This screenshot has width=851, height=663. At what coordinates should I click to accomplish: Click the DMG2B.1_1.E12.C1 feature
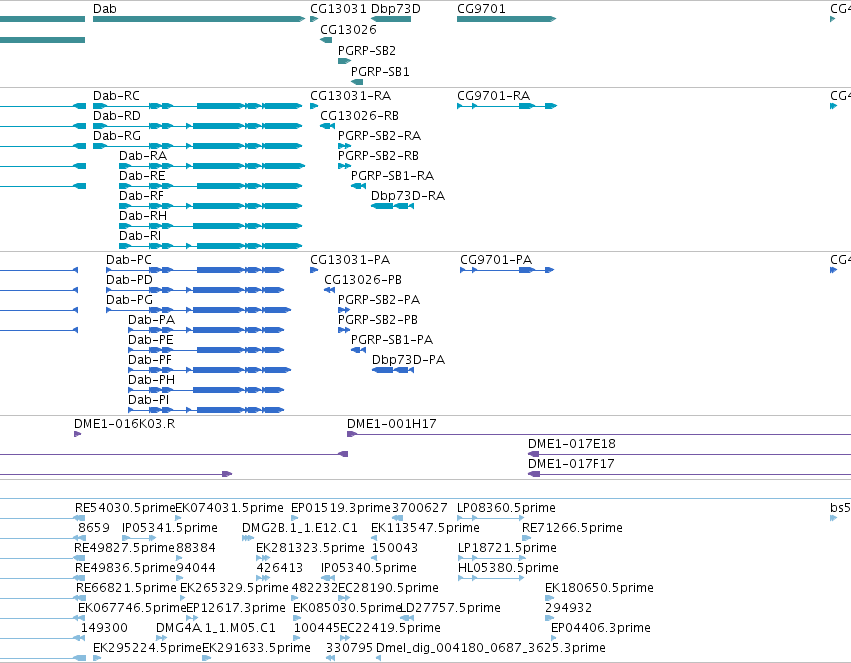coord(247,538)
